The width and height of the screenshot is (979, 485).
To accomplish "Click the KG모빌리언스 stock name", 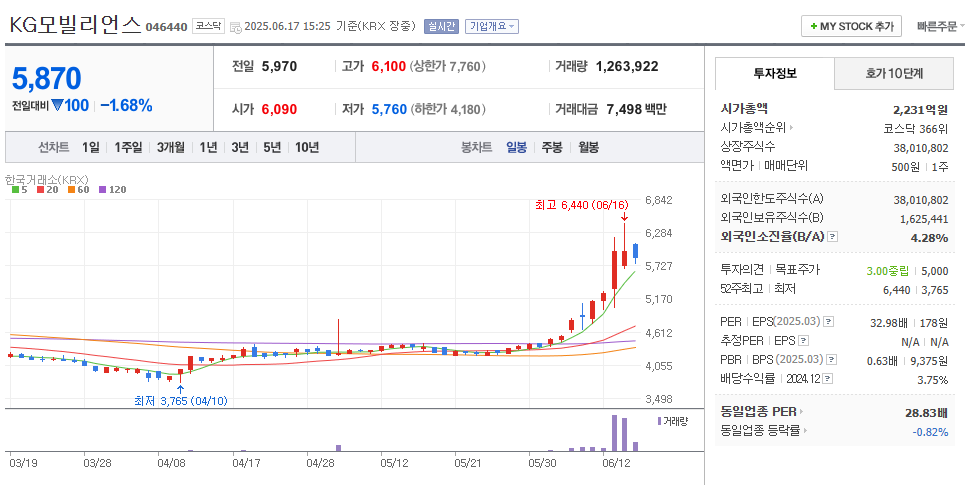I will click(x=75, y=26).
